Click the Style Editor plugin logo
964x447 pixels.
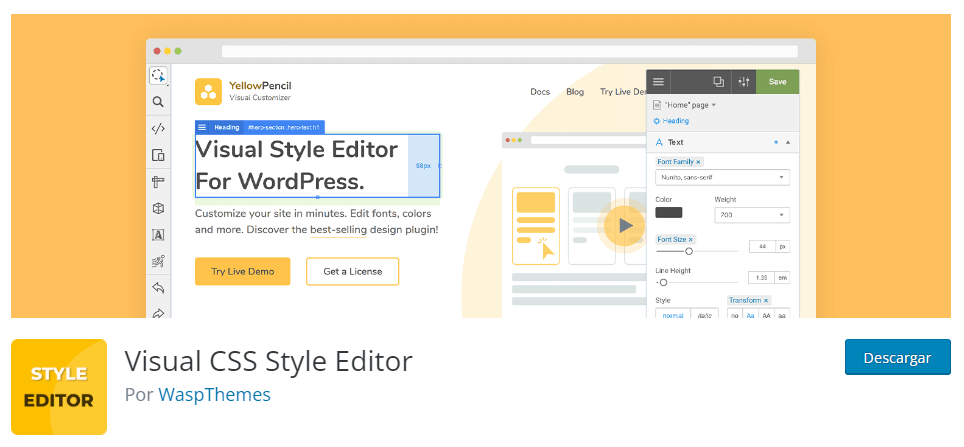tap(59, 387)
